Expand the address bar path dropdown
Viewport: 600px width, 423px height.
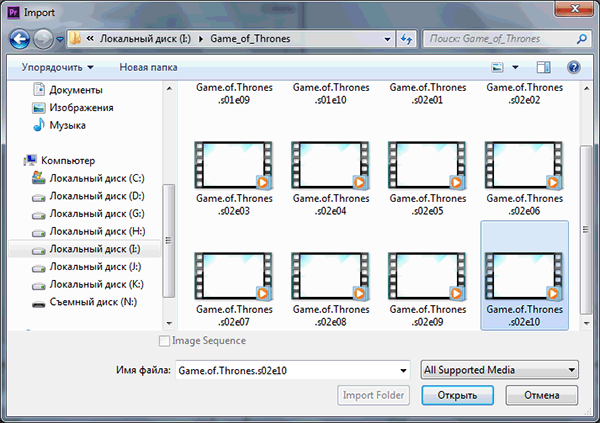tap(387, 39)
